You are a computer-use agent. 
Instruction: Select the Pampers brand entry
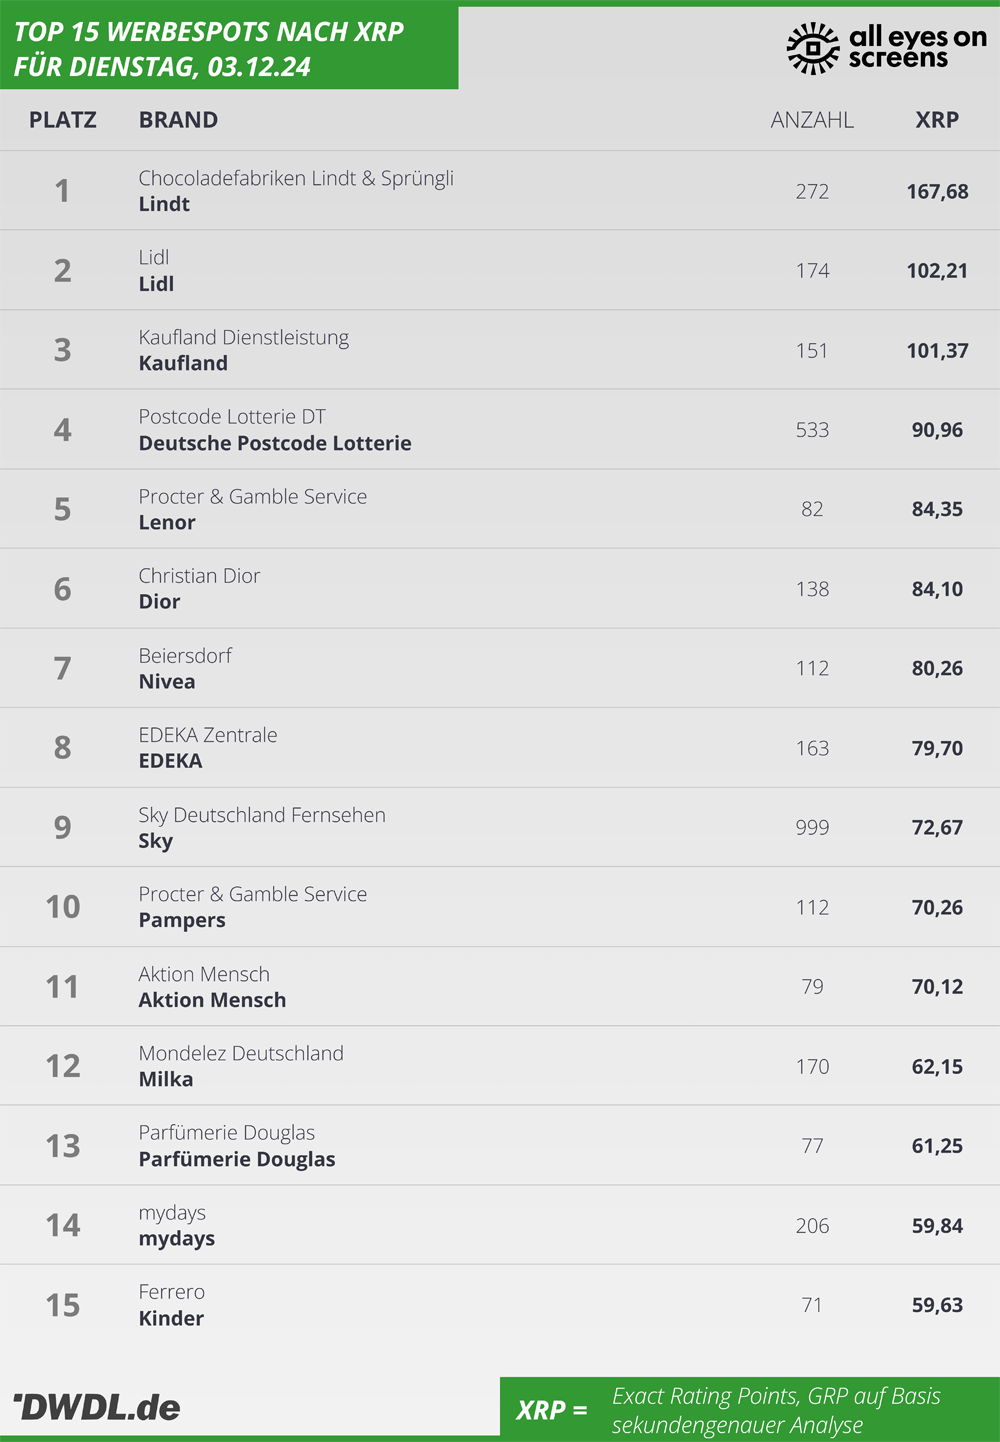point(182,920)
